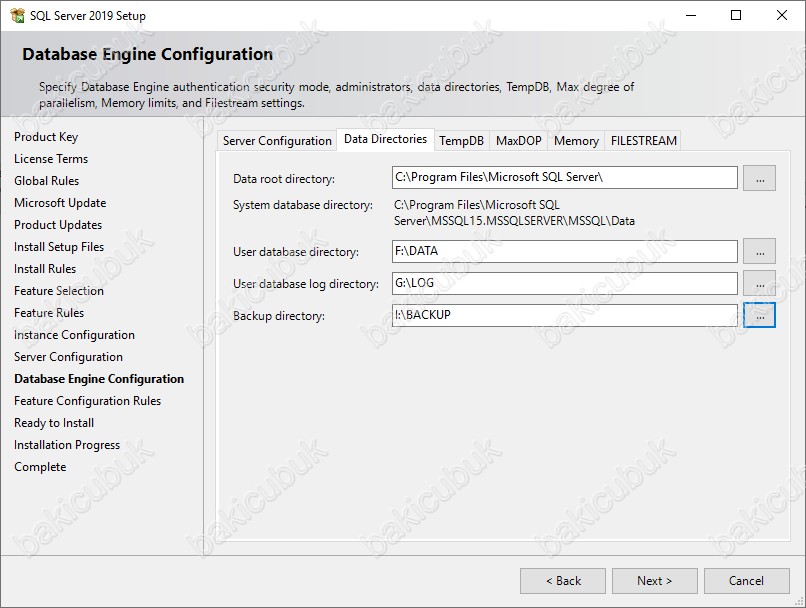Click the Product Updates step
The image size is (806, 608).
[58, 225]
